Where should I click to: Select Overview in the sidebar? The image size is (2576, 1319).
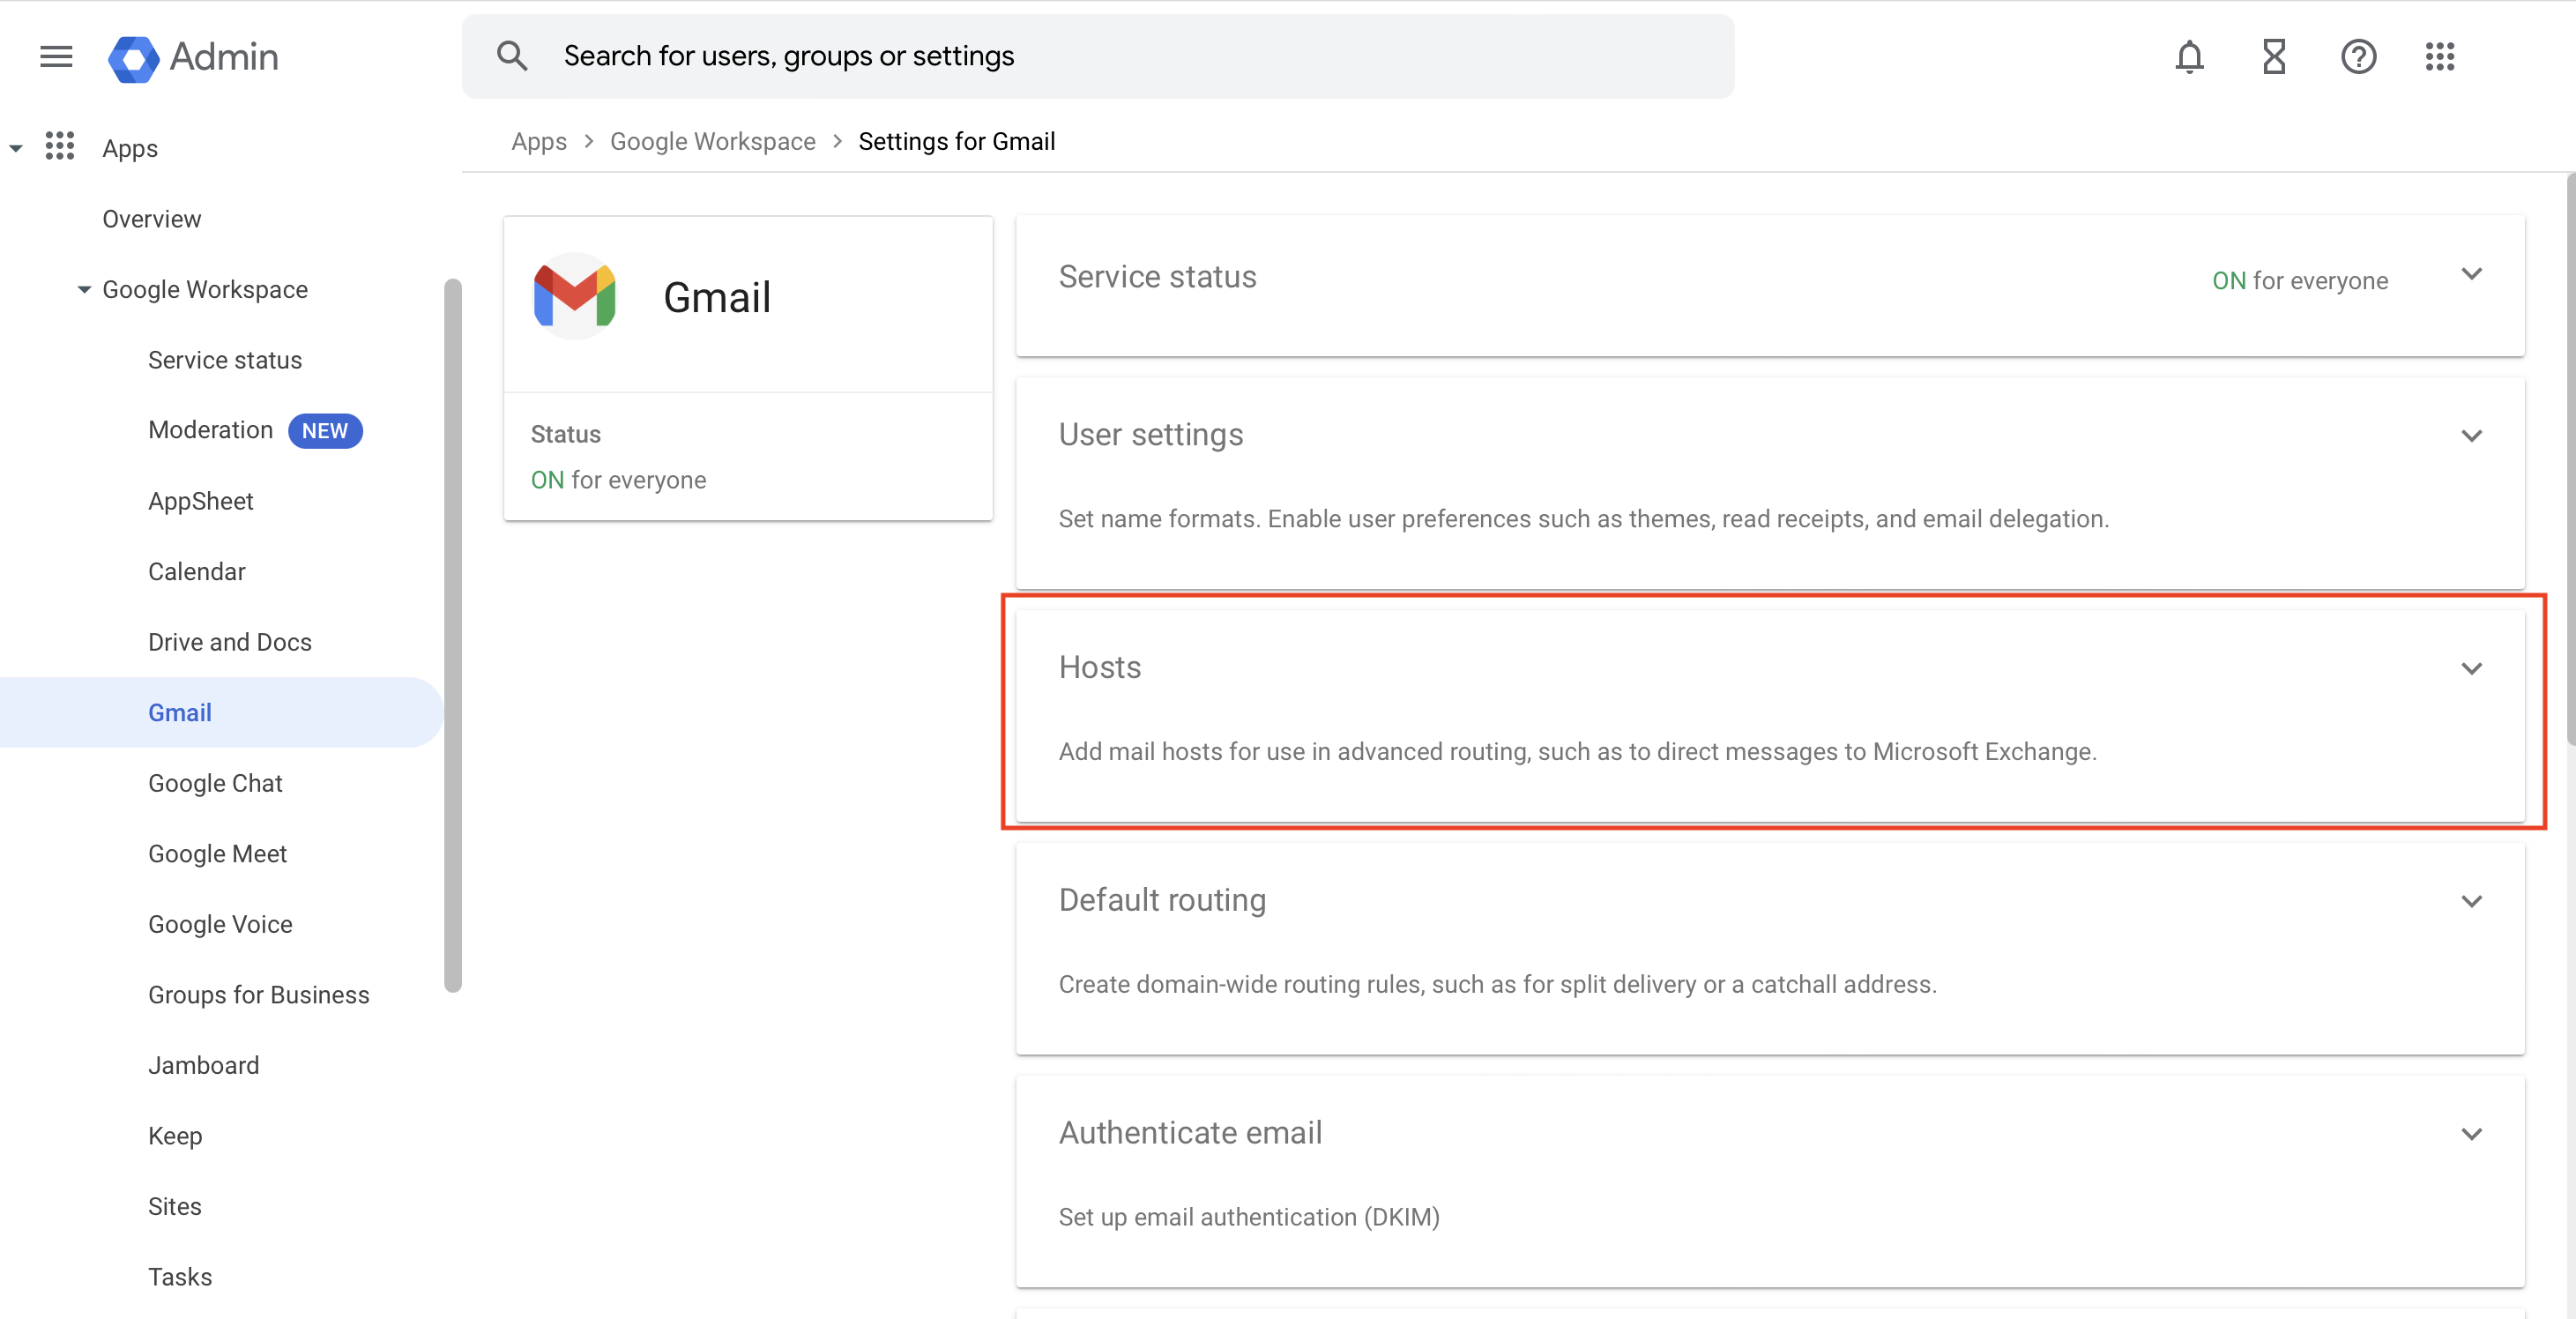tap(152, 219)
